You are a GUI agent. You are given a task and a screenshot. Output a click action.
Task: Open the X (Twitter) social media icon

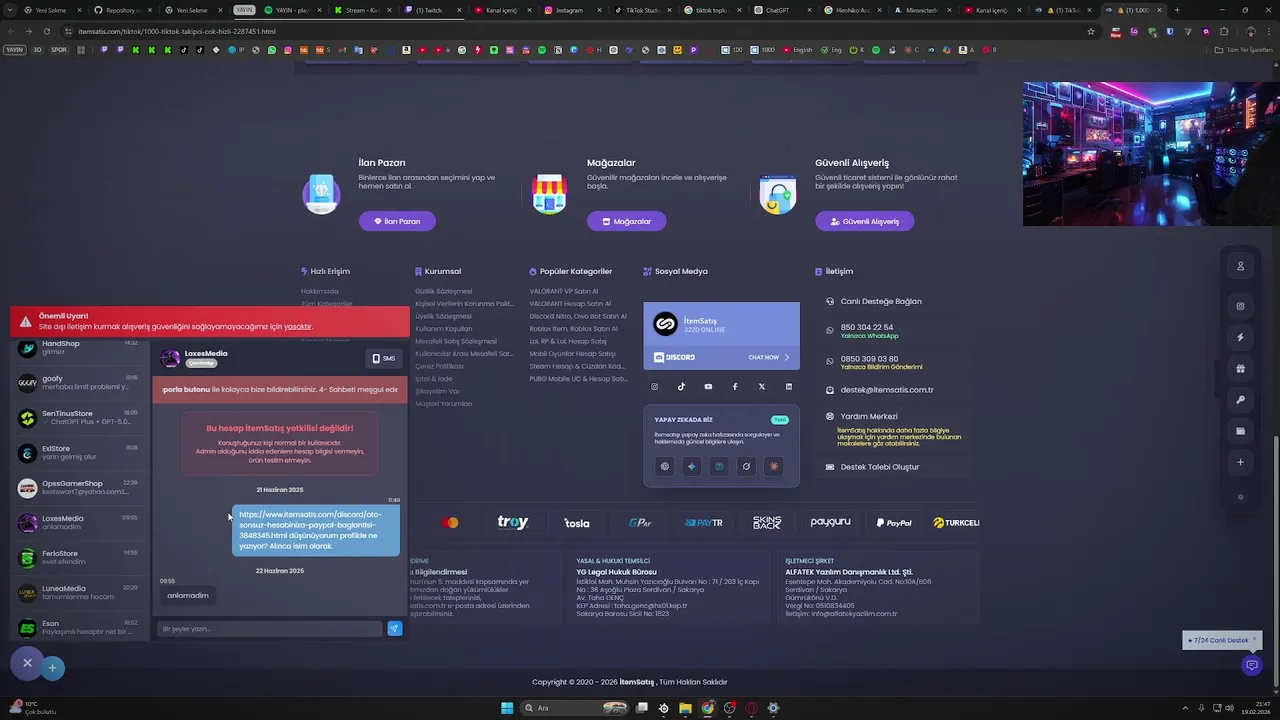pos(762,386)
